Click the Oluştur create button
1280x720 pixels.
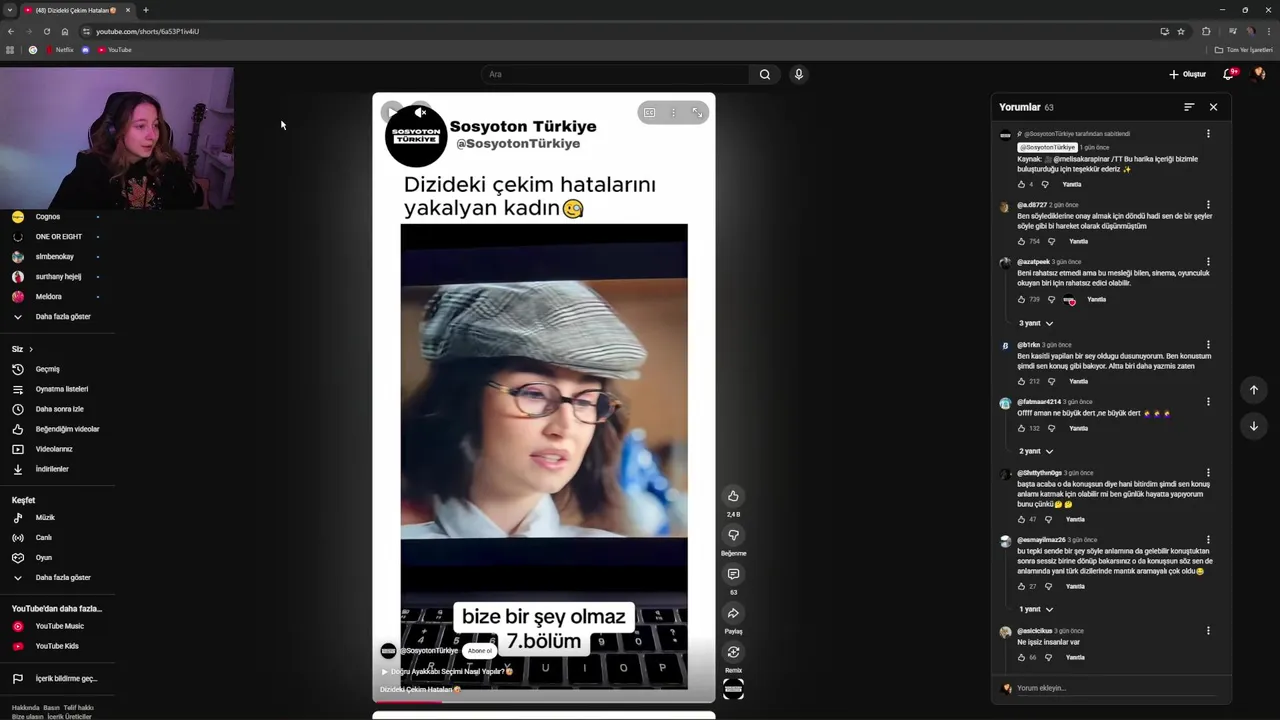(x=1187, y=74)
